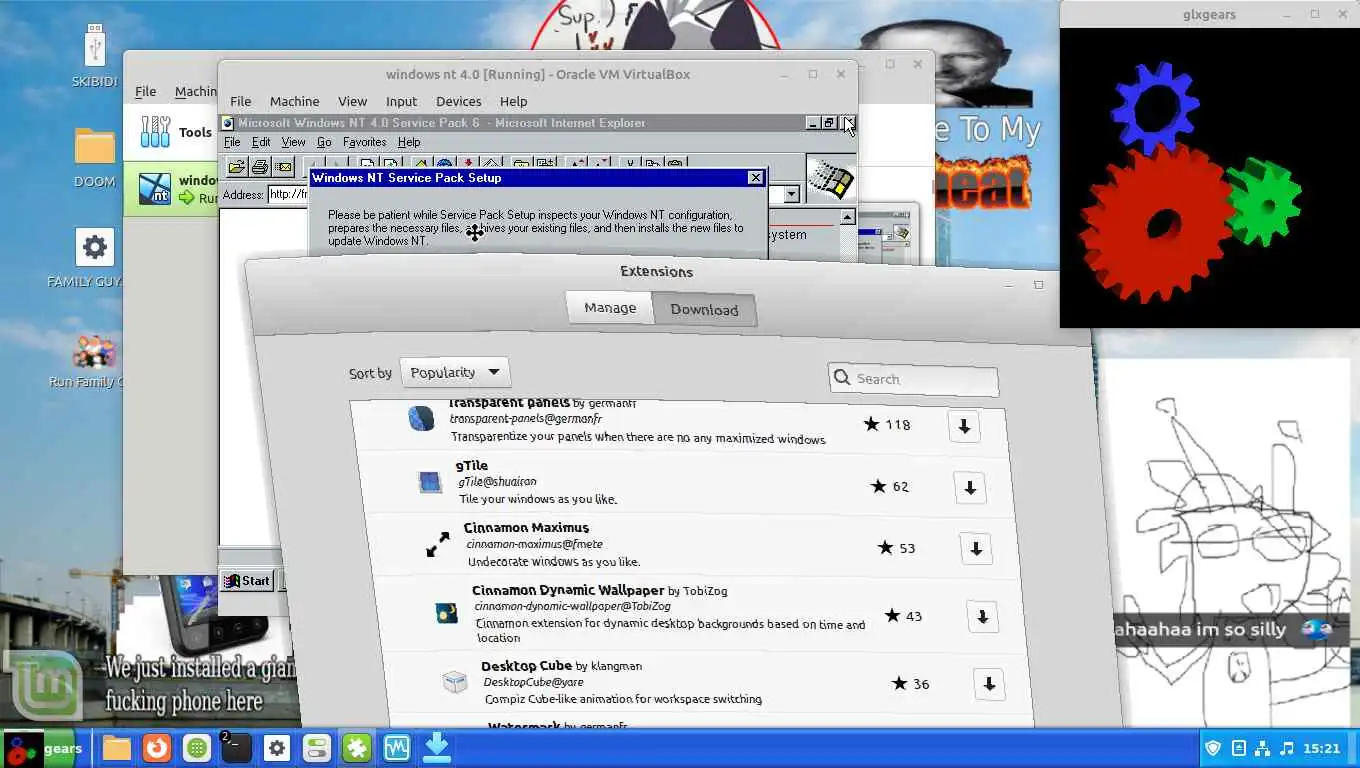Open the green app grid icon in taskbar
Image resolution: width=1360 pixels, height=768 pixels.
pyautogui.click(x=197, y=748)
